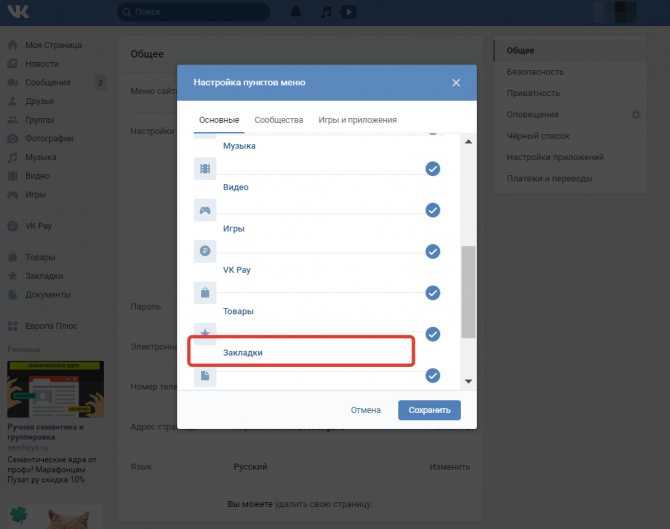Click Изменить next to the Русский language

(x=450, y=467)
